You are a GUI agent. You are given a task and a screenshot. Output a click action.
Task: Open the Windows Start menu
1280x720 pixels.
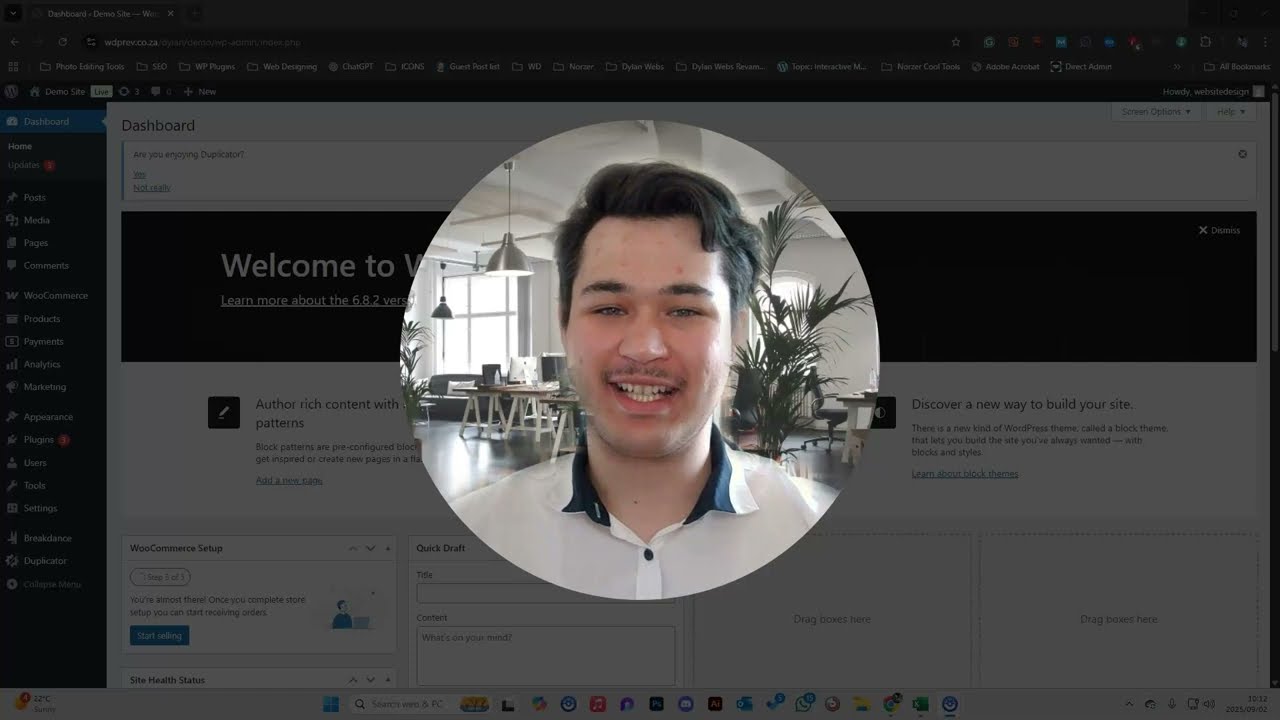click(x=331, y=704)
